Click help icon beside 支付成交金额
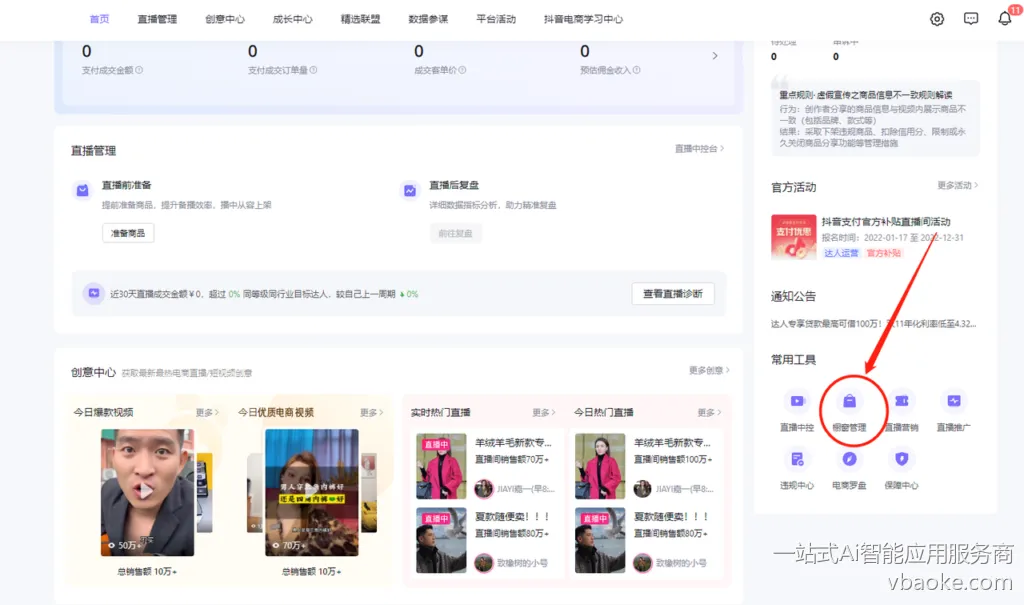Screen dimensions: 1024x605 pos(139,70)
